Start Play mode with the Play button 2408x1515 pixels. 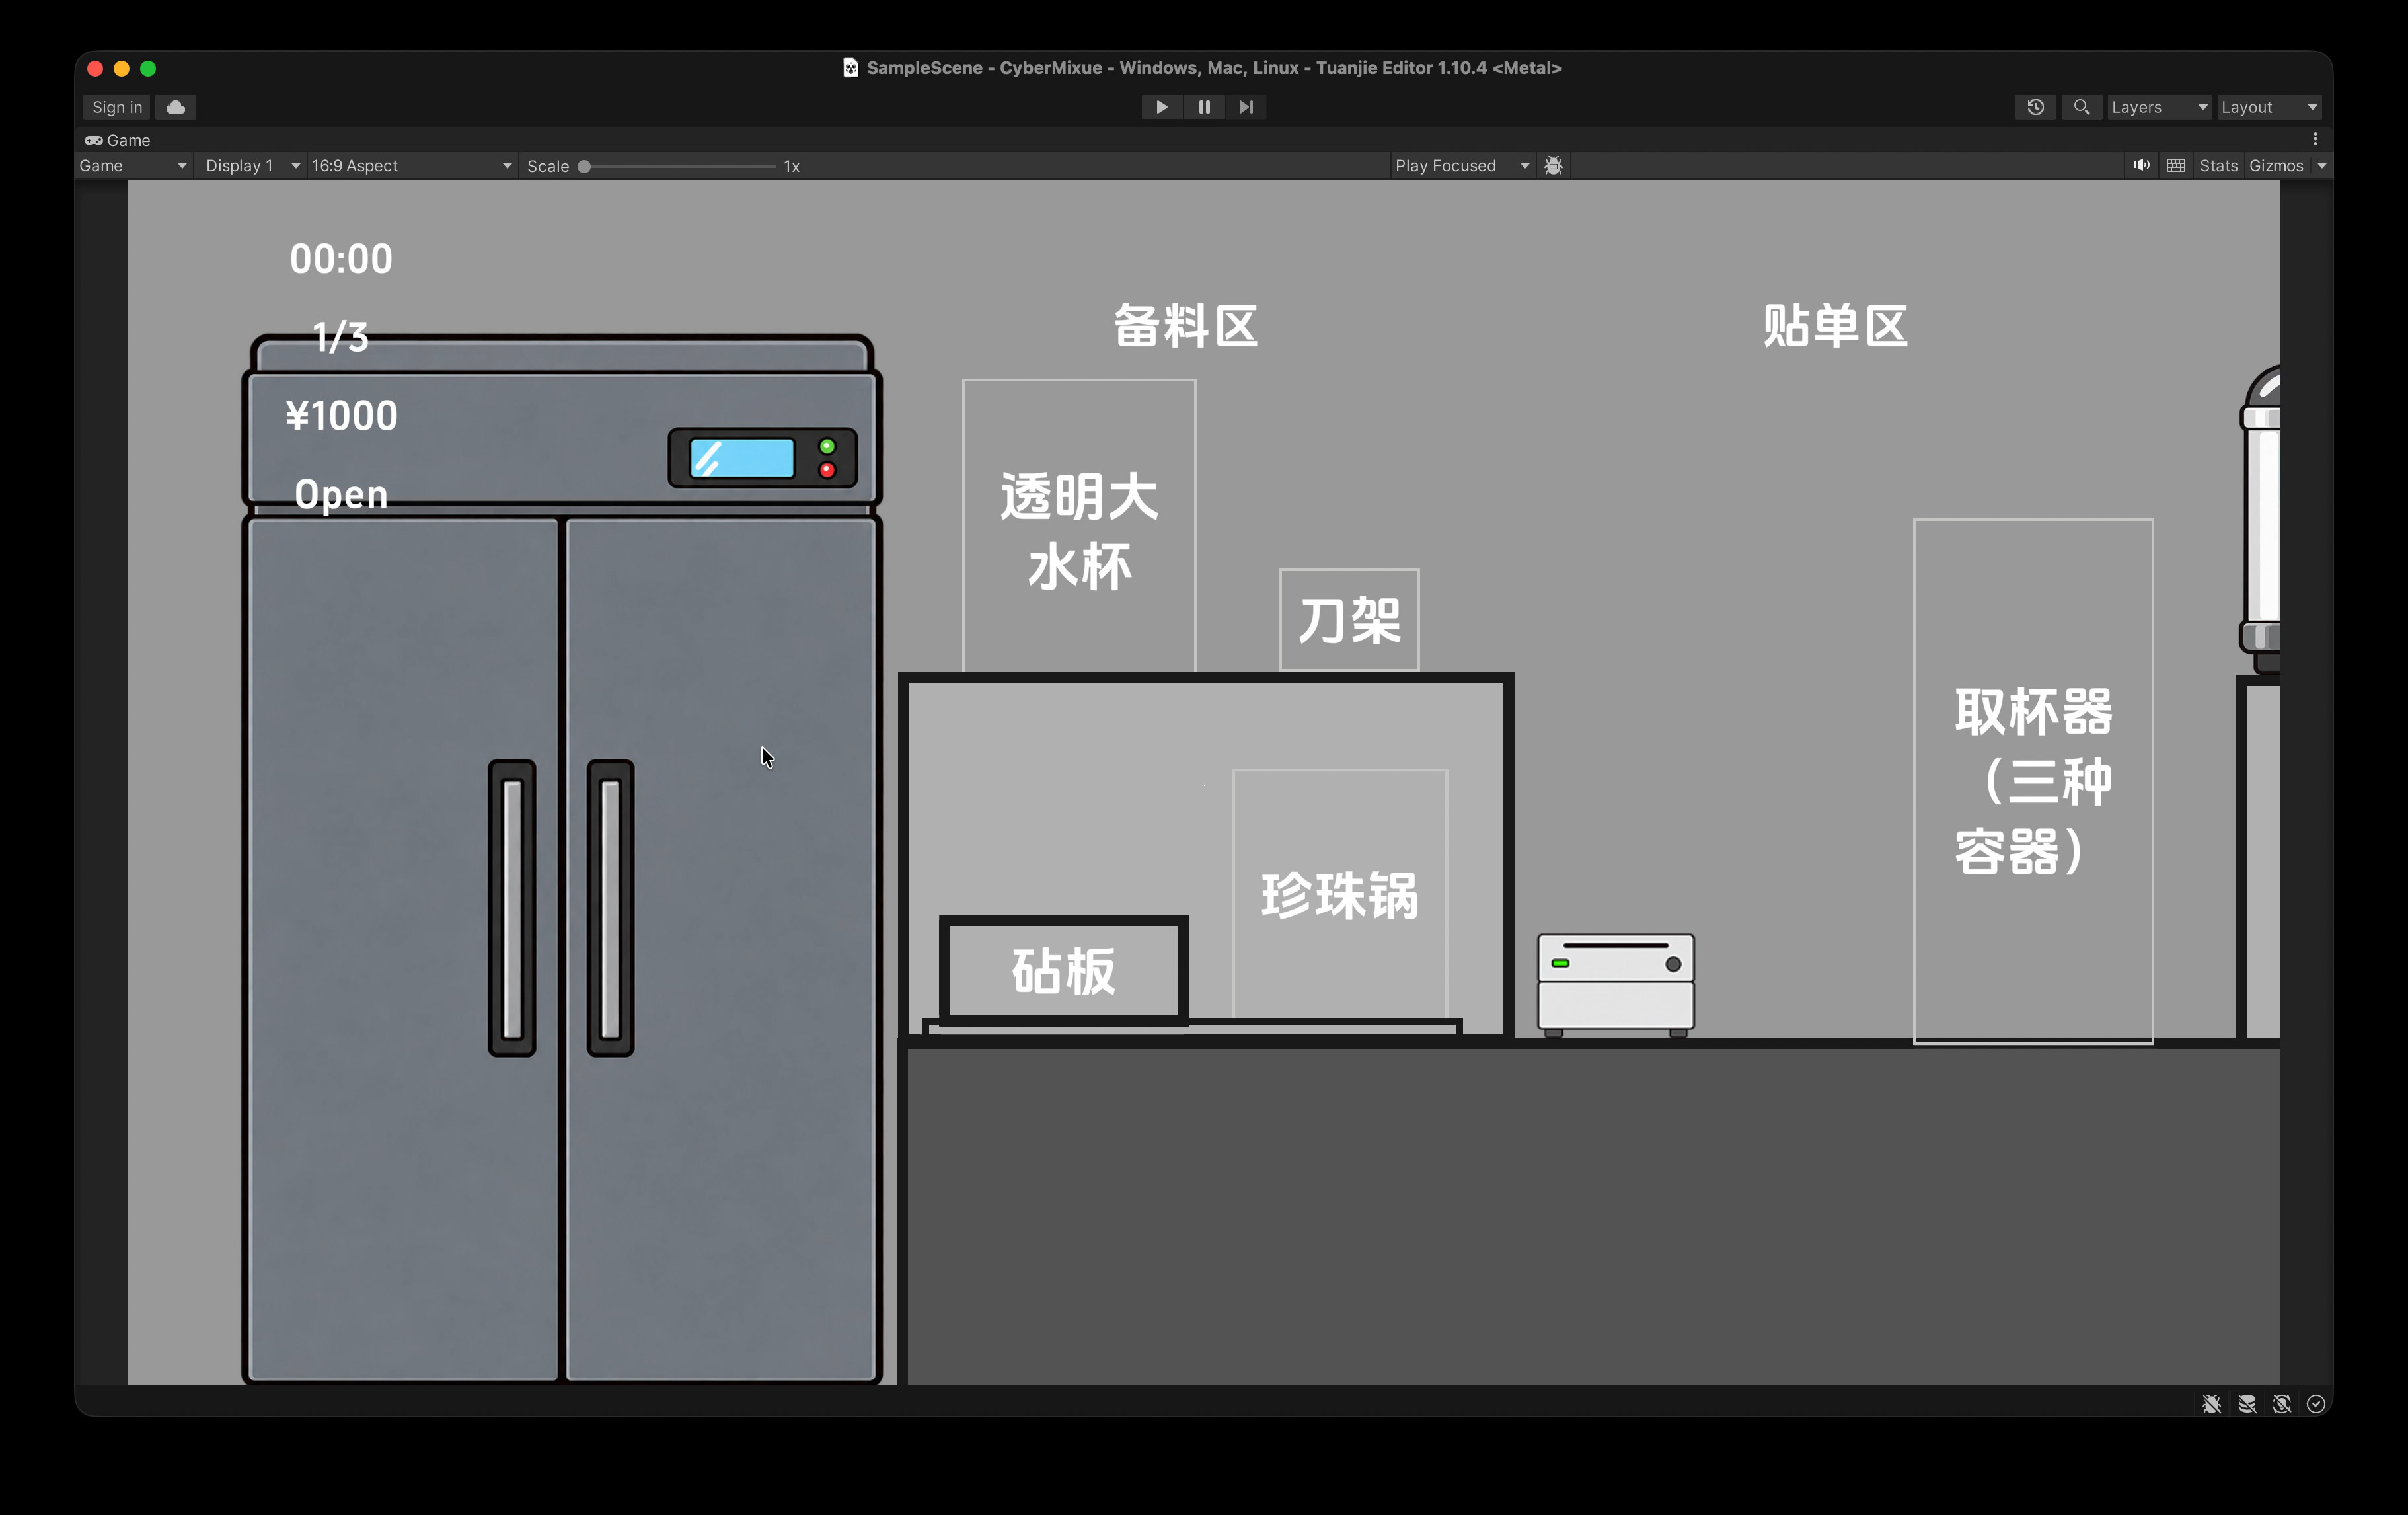coord(1161,107)
